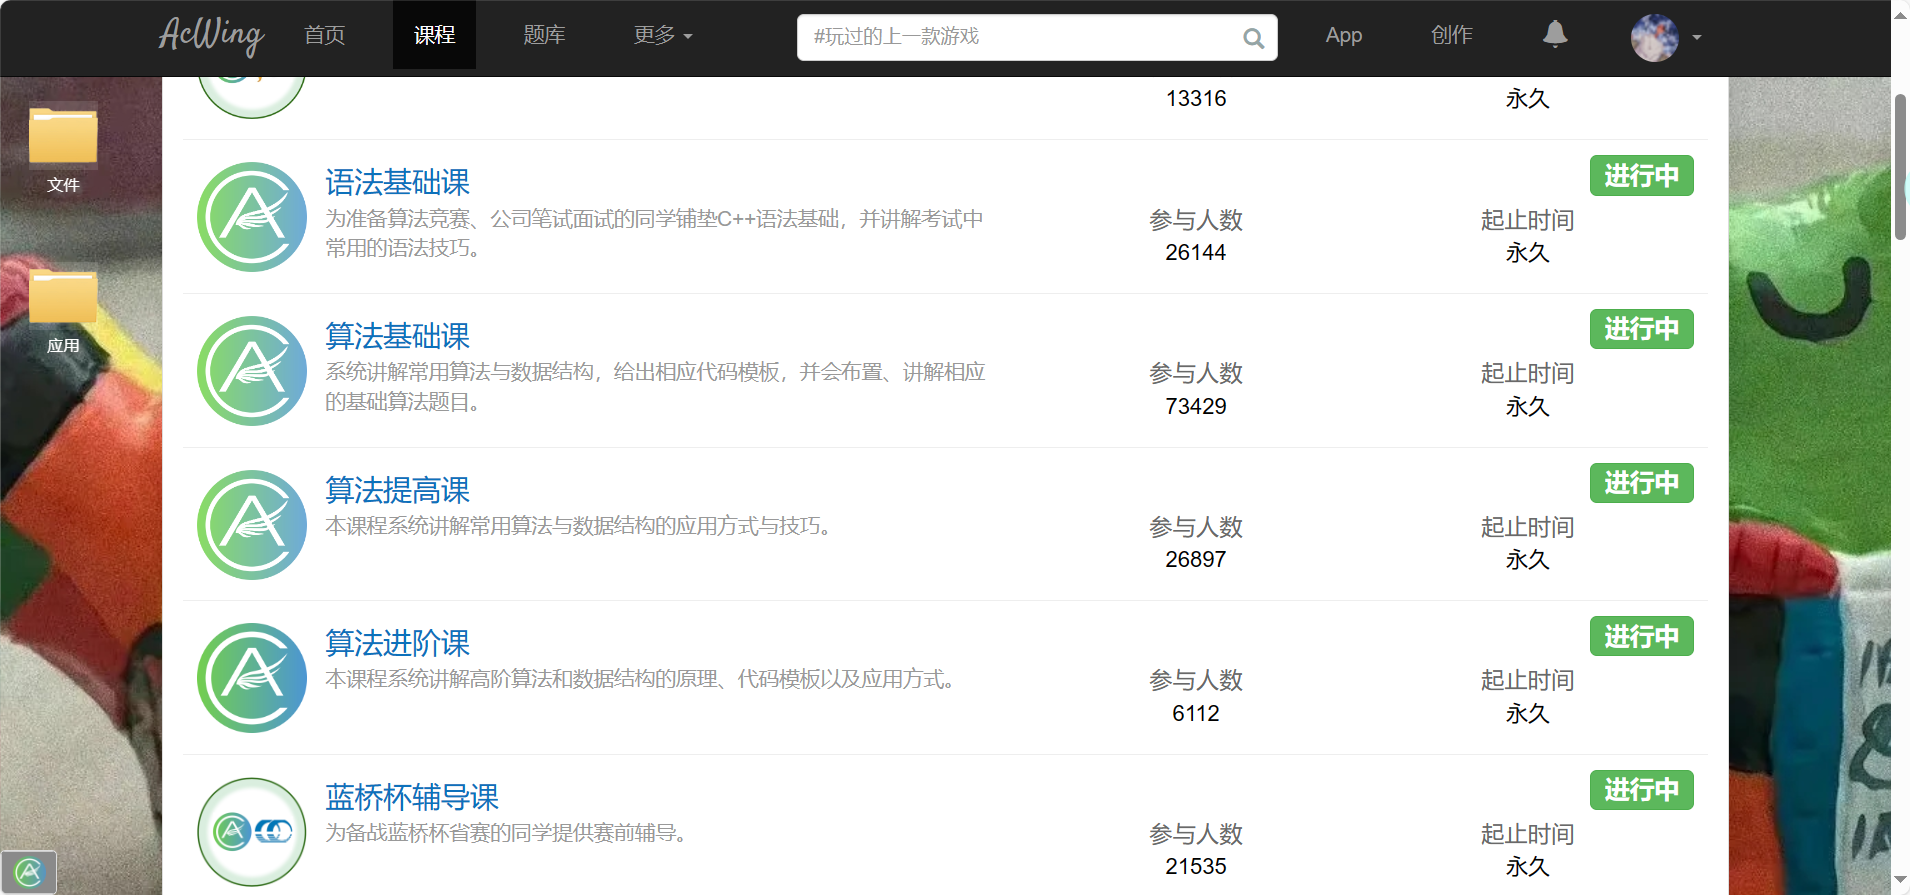Go to the 首页 nav item
The width and height of the screenshot is (1910, 895).
[325, 35]
